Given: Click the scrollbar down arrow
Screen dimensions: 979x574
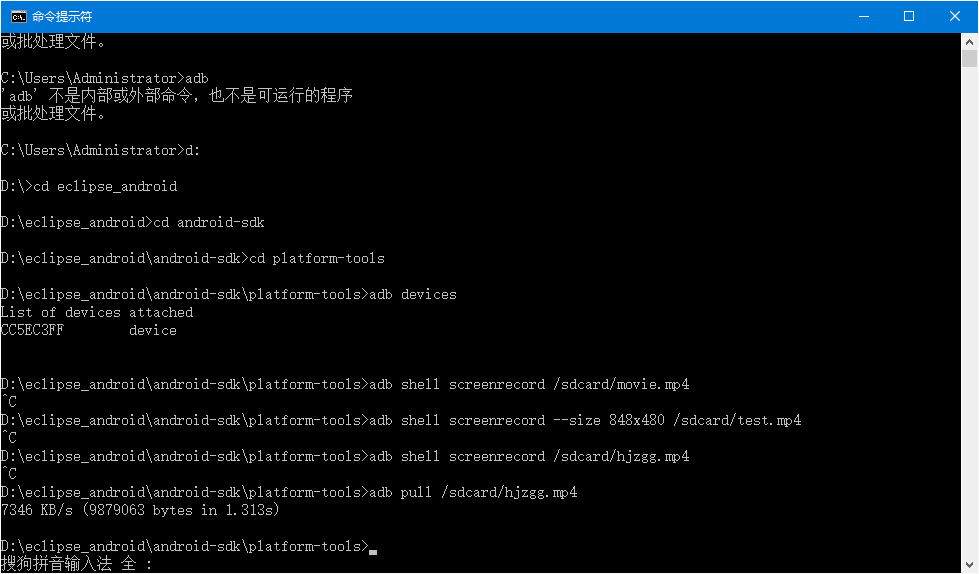Looking at the screenshot, I should [x=969, y=565].
